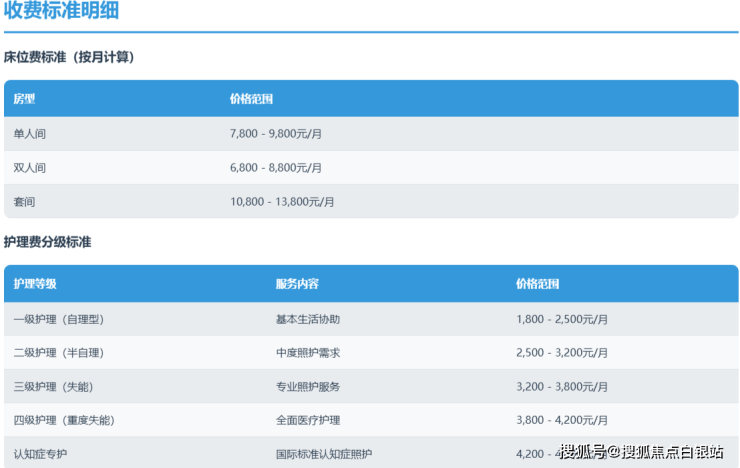Image resolution: width=740 pixels, height=468 pixels.
Task: Click the 6,800 - 8,800元/月 price cell
Action: (x=276, y=168)
